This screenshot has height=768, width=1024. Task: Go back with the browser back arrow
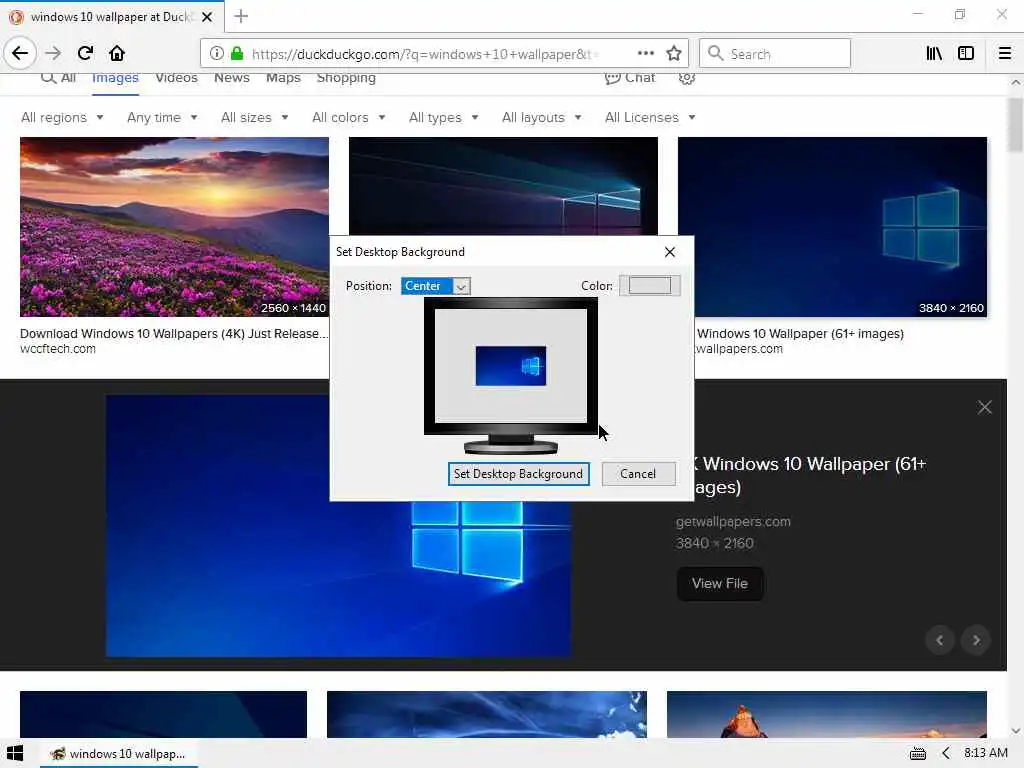point(20,53)
